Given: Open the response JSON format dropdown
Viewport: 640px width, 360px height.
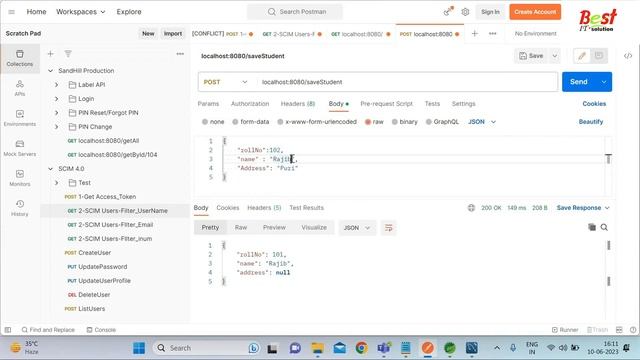Looking at the screenshot, I should tap(357, 228).
